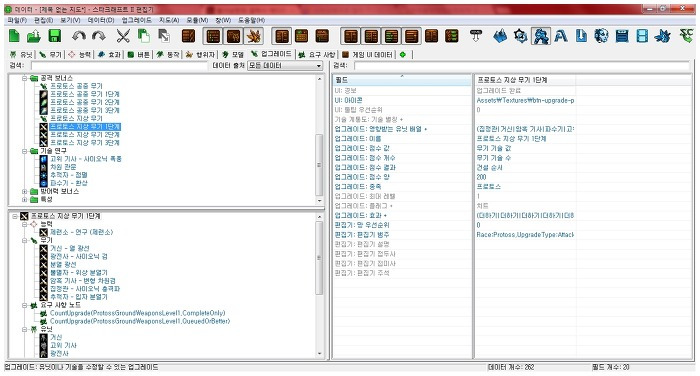Image resolution: width=700 pixels, height=376 pixels.
Task: Collapse the 유닛 node in lower tree
Action: tap(25, 330)
